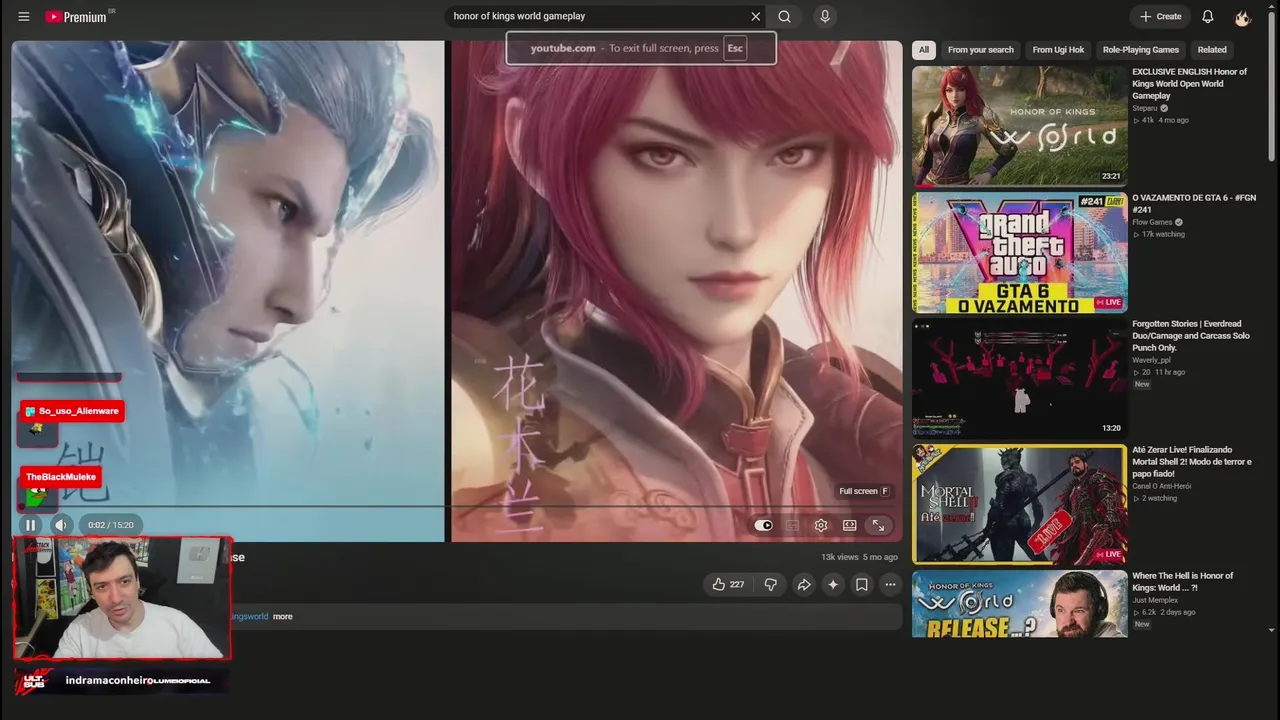Select the 'From Ugi Hok' chip
Screen dimensions: 1280x720
[x=1058, y=50]
